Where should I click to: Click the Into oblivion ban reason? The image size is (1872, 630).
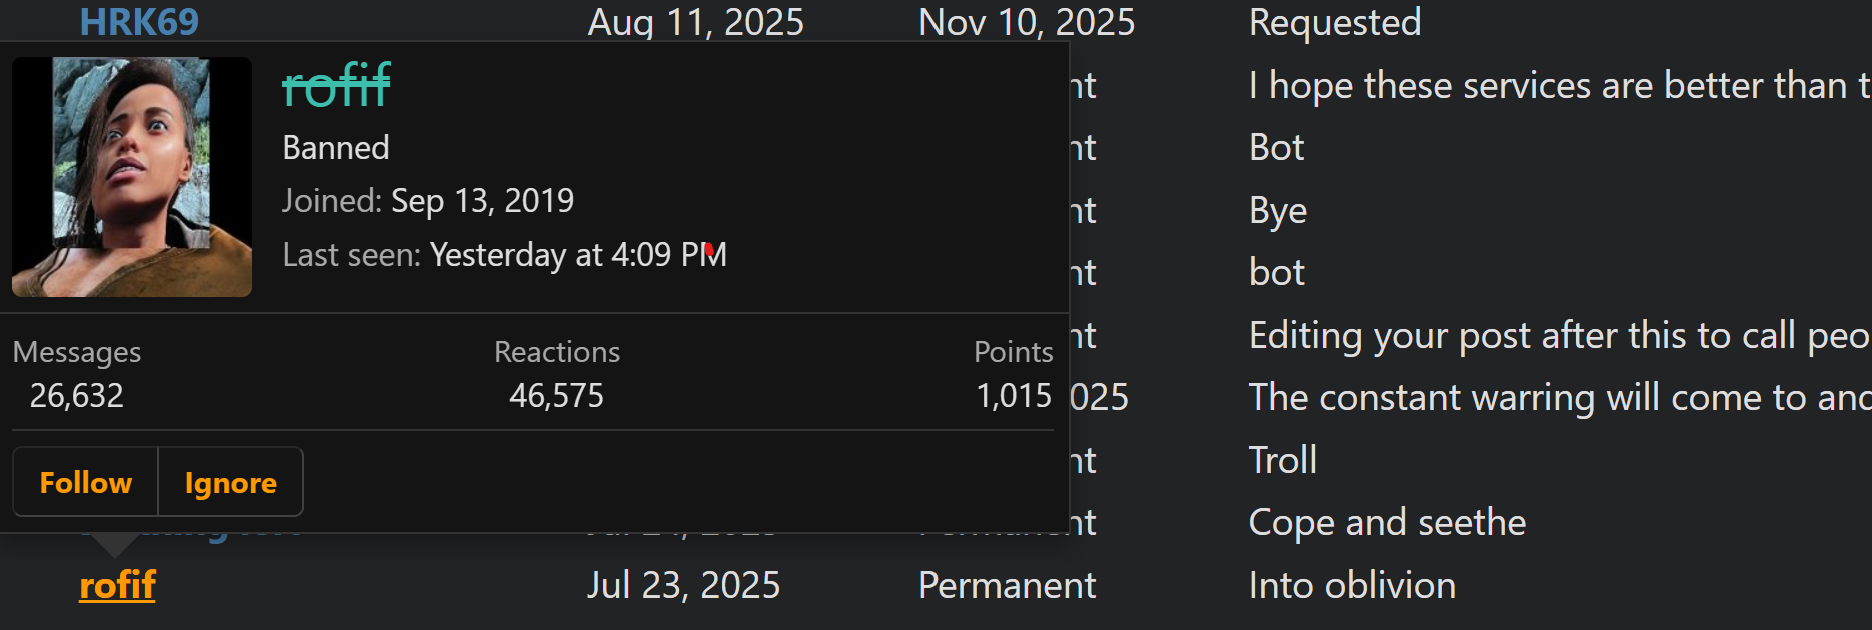[x=1352, y=585]
